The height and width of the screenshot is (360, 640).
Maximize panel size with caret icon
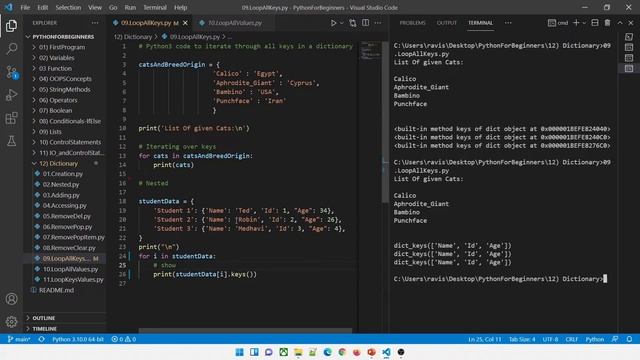pos(620,23)
